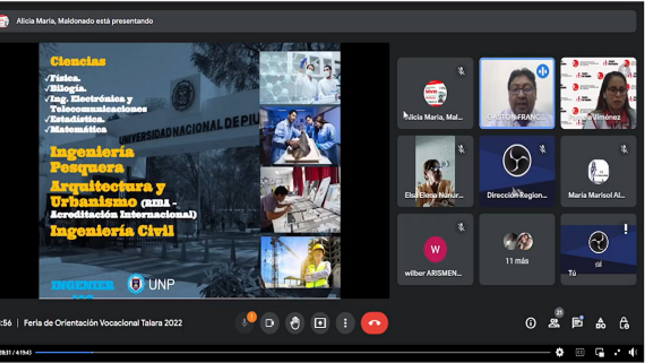Raise your hand in the meeting
Screen dimensions: 645x363
pyautogui.click(x=295, y=323)
